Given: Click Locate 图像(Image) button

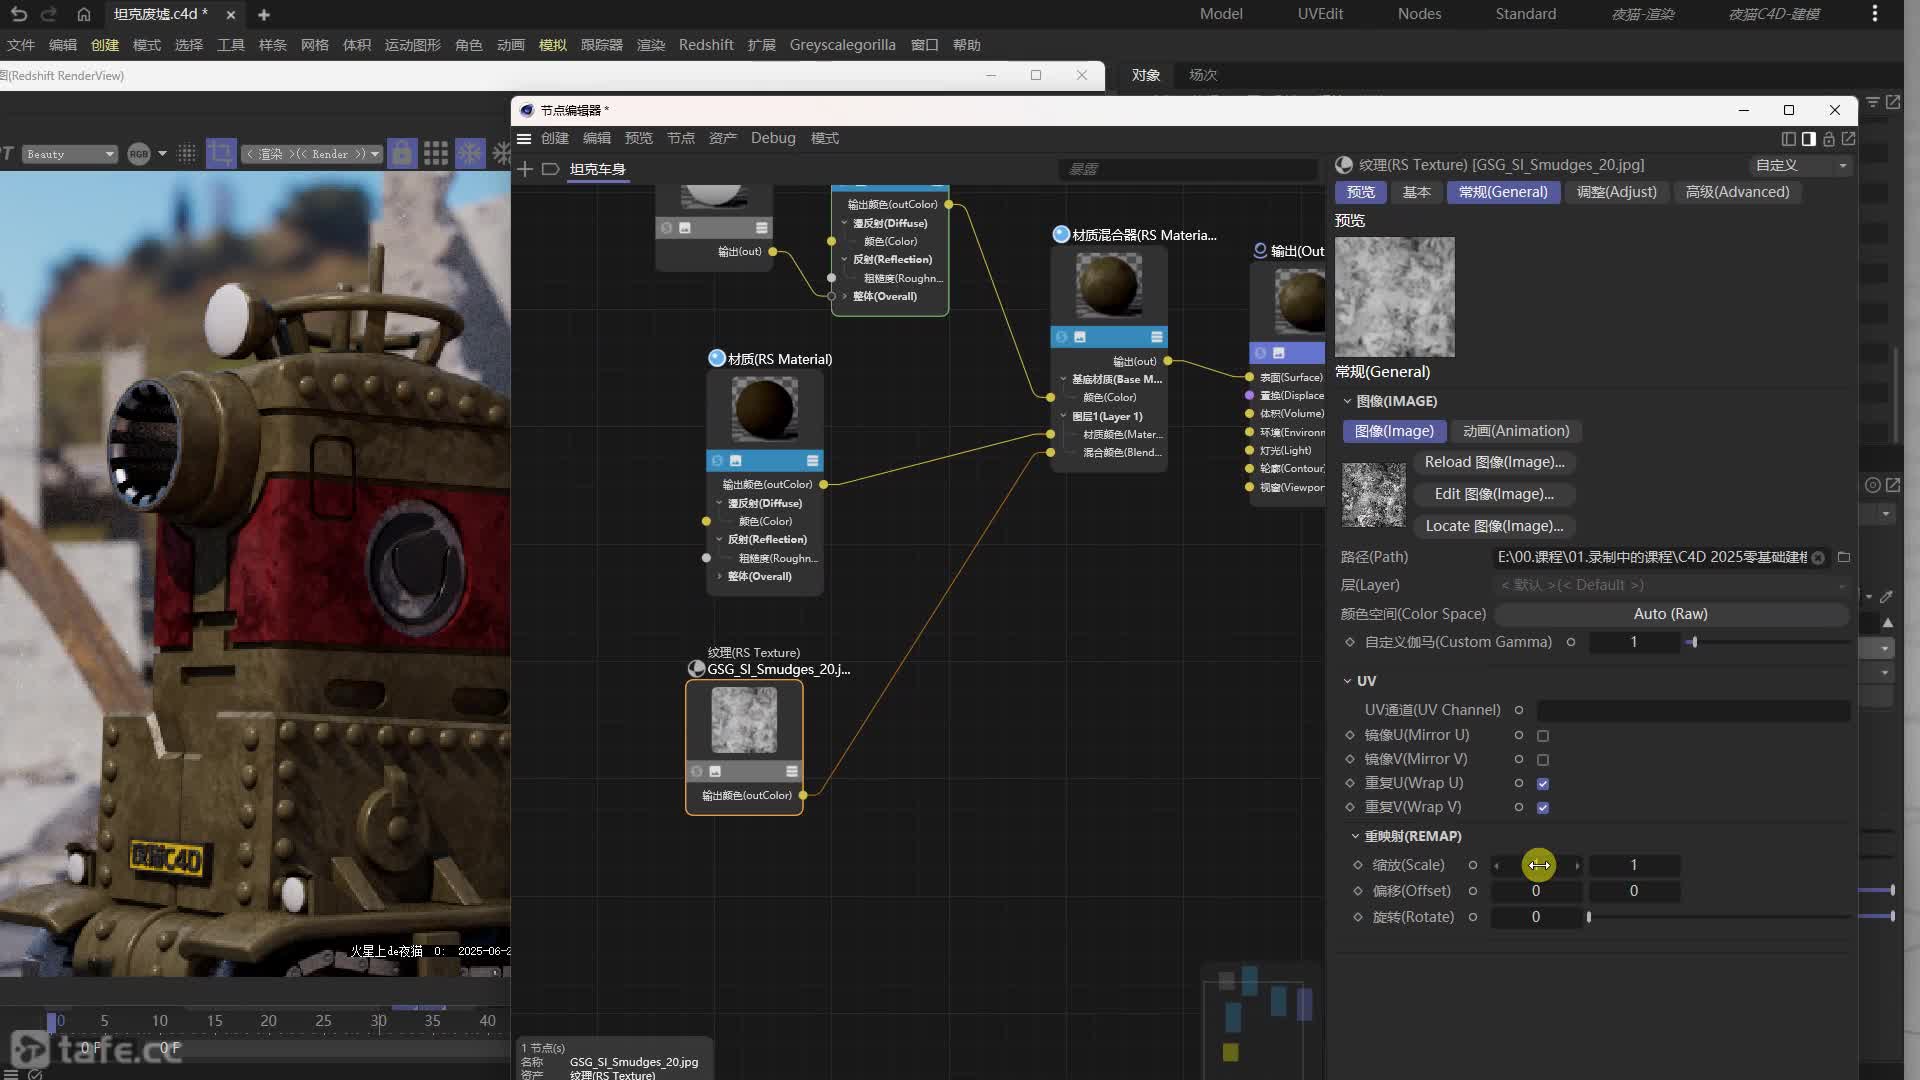Looking at the screenshot, I should 1494,526.
